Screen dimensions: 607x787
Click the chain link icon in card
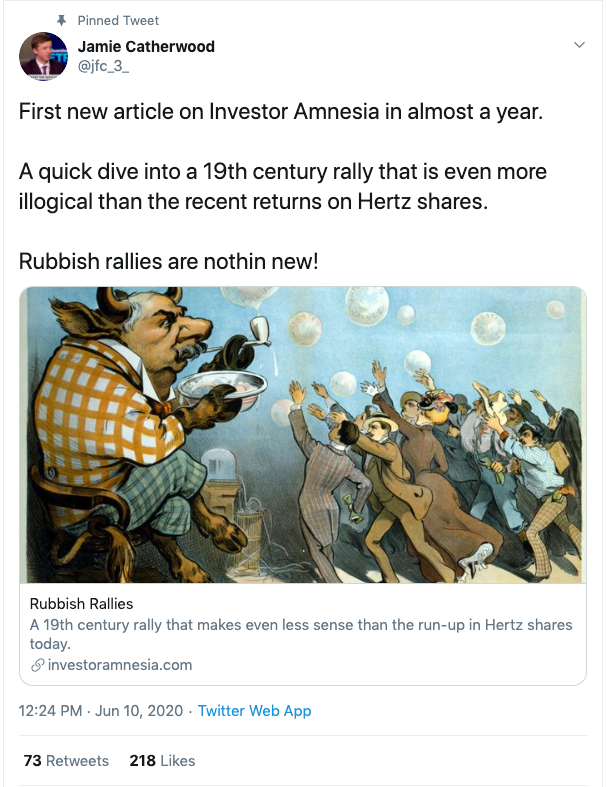(38, 665)
